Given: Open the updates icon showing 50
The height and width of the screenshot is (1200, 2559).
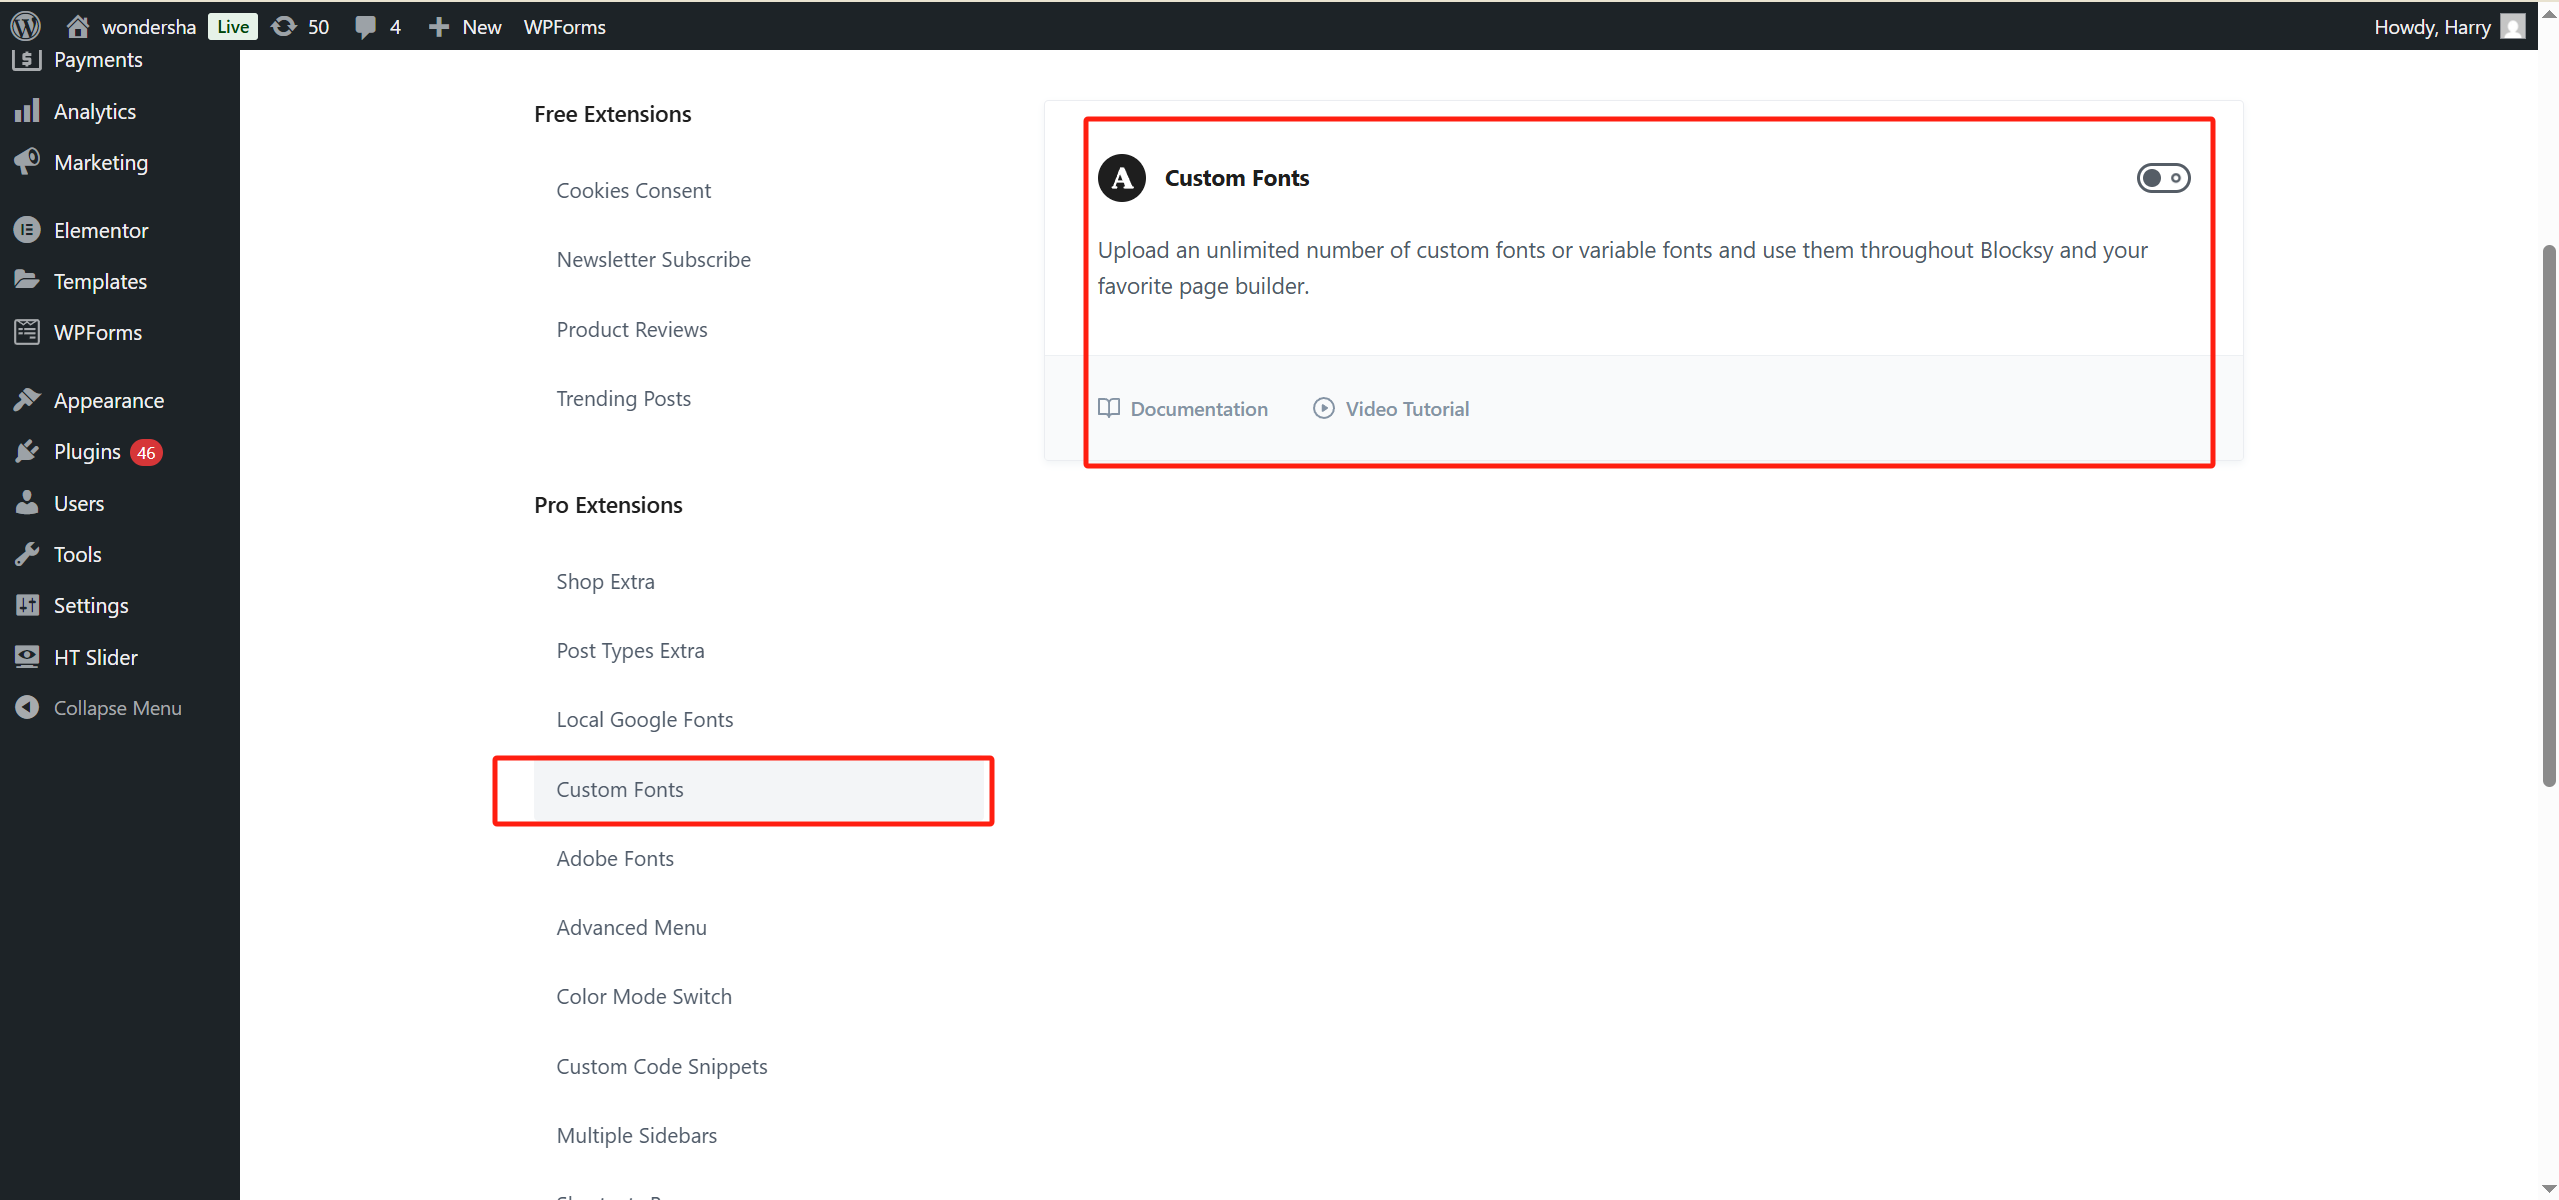Looking at the screenshot, I should click(x=285, y=26).
